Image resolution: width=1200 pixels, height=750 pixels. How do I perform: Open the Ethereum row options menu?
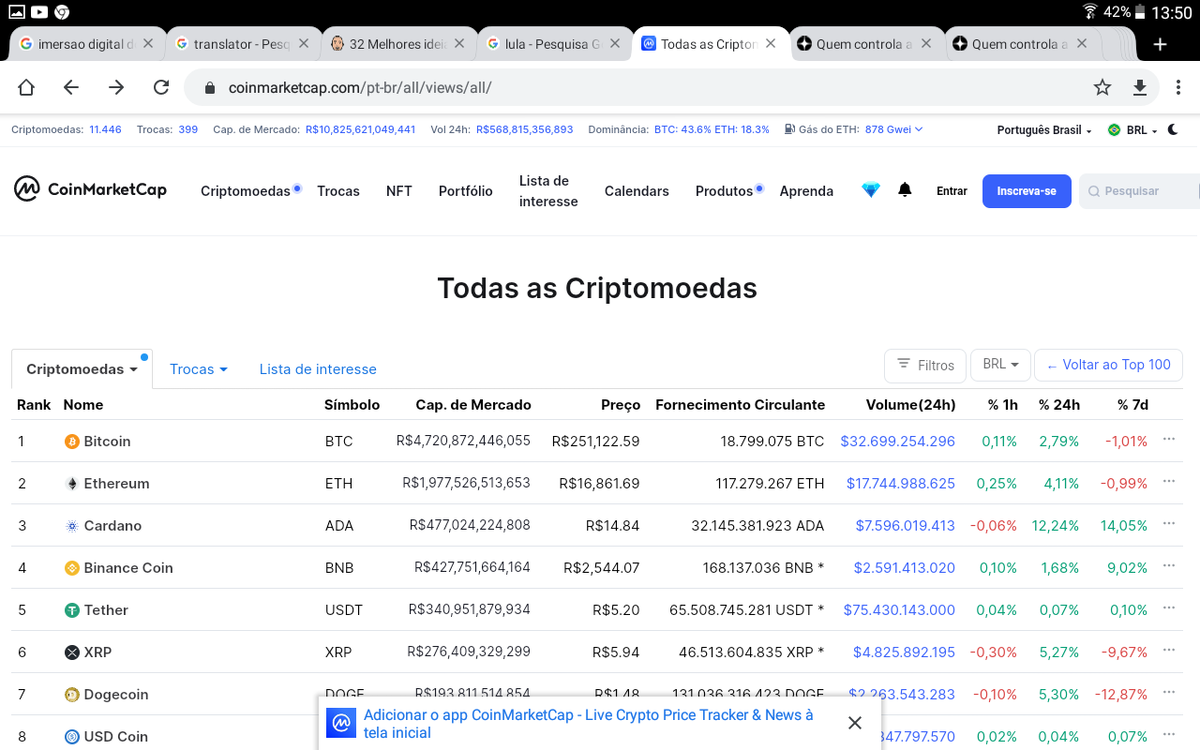[x=1169, y=482]
